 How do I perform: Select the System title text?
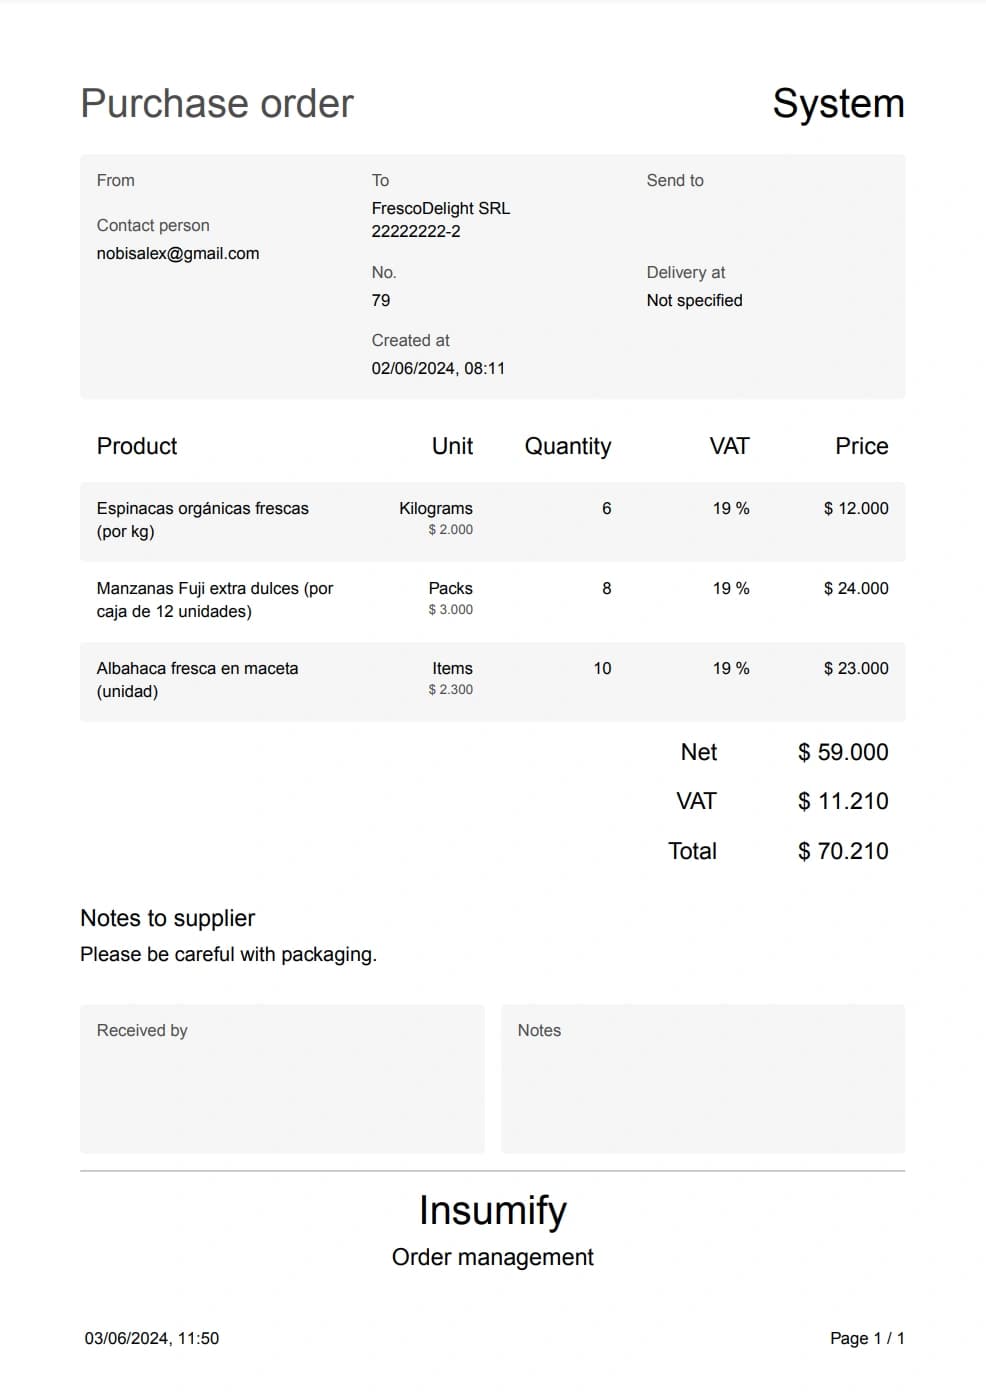[838, 103]
